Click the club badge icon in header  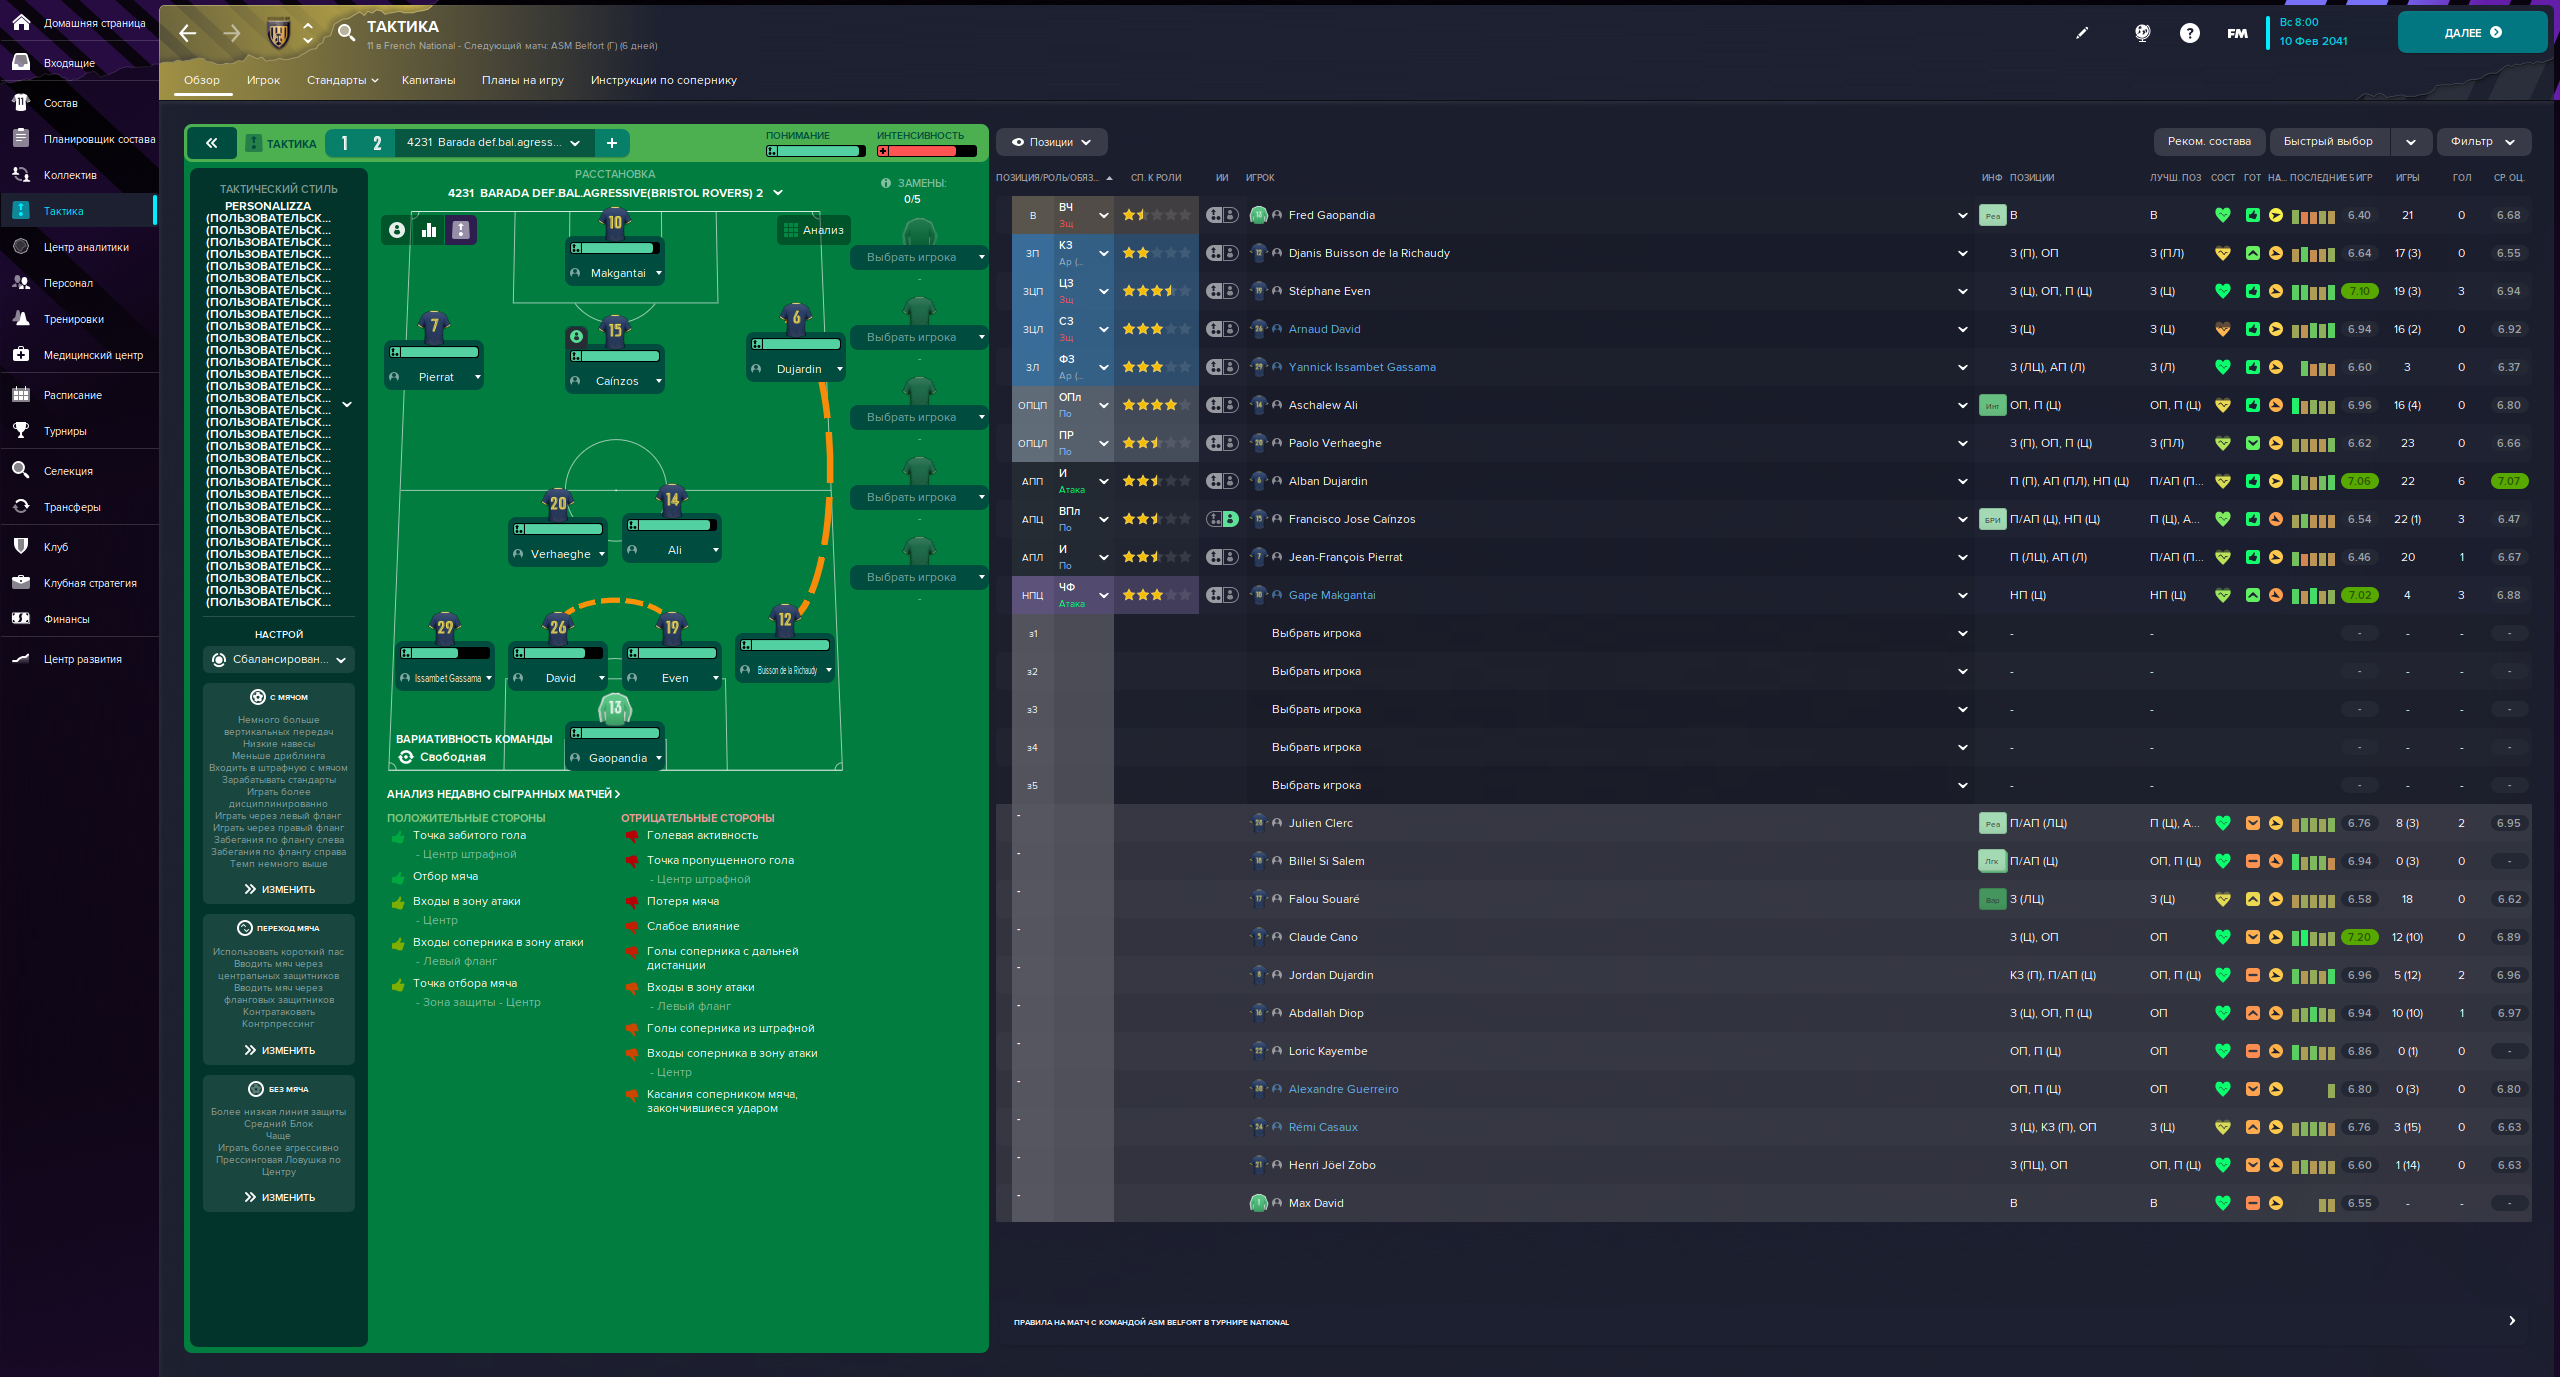pos(279,33)
